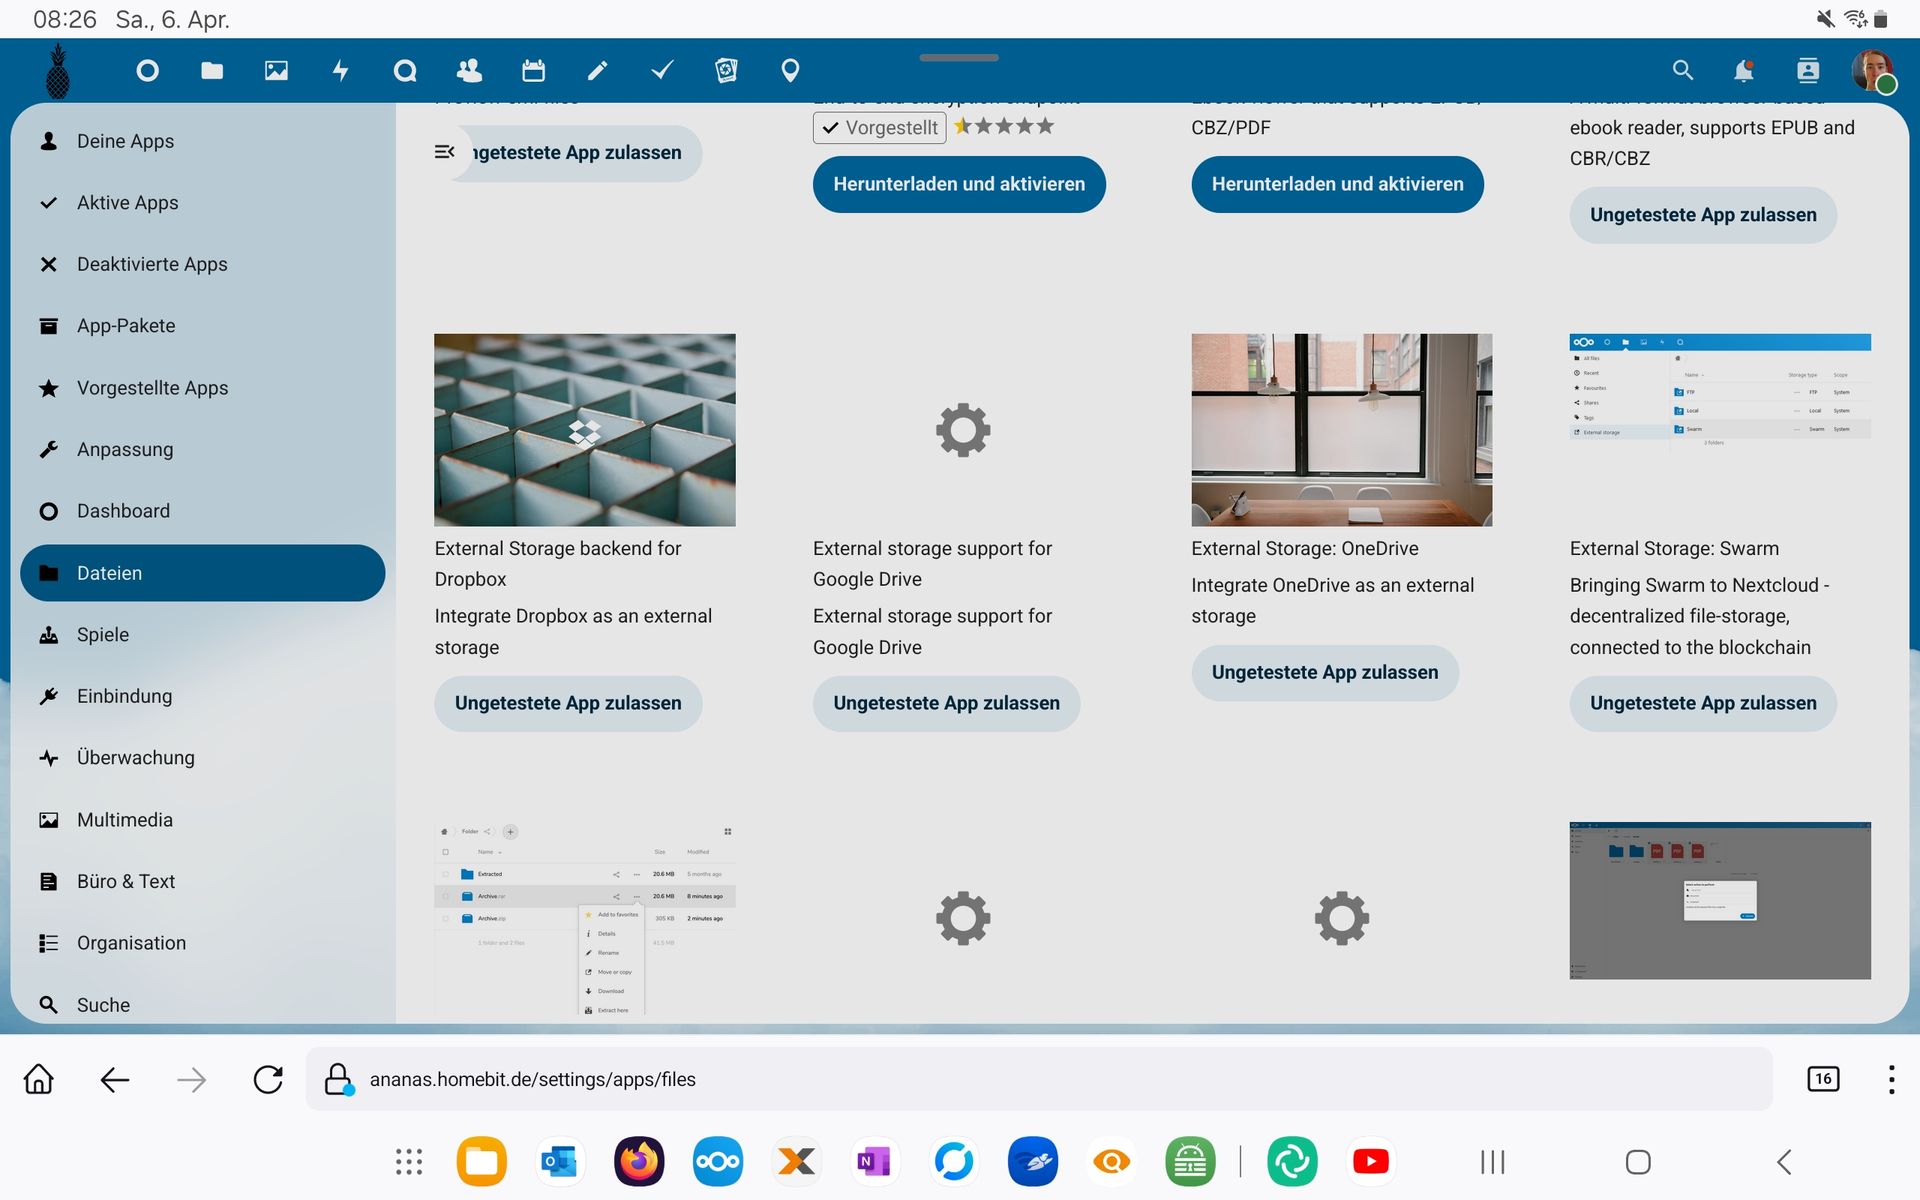This screenshot has width=1920, height=1200.
Task: Allow untested Swarm storage app
Action: click(x=1703, y=703)
